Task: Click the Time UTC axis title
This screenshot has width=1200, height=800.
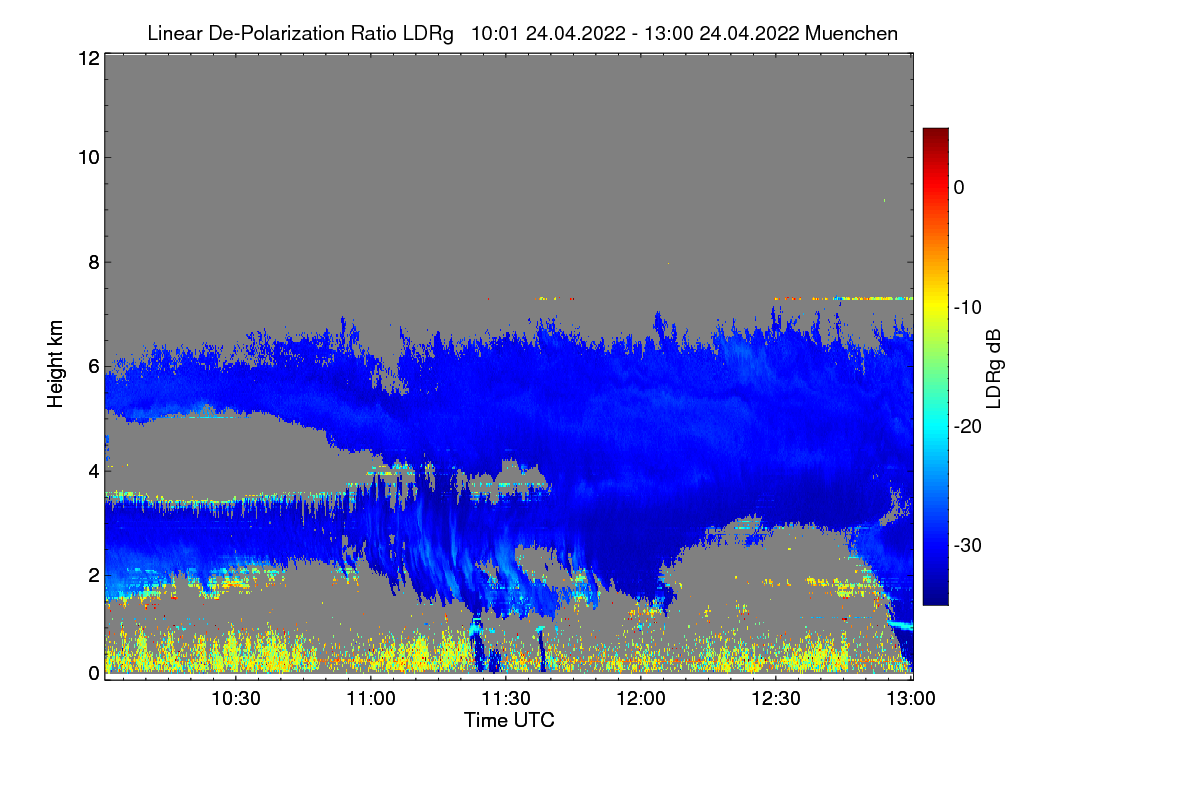Action: [509, 720]
